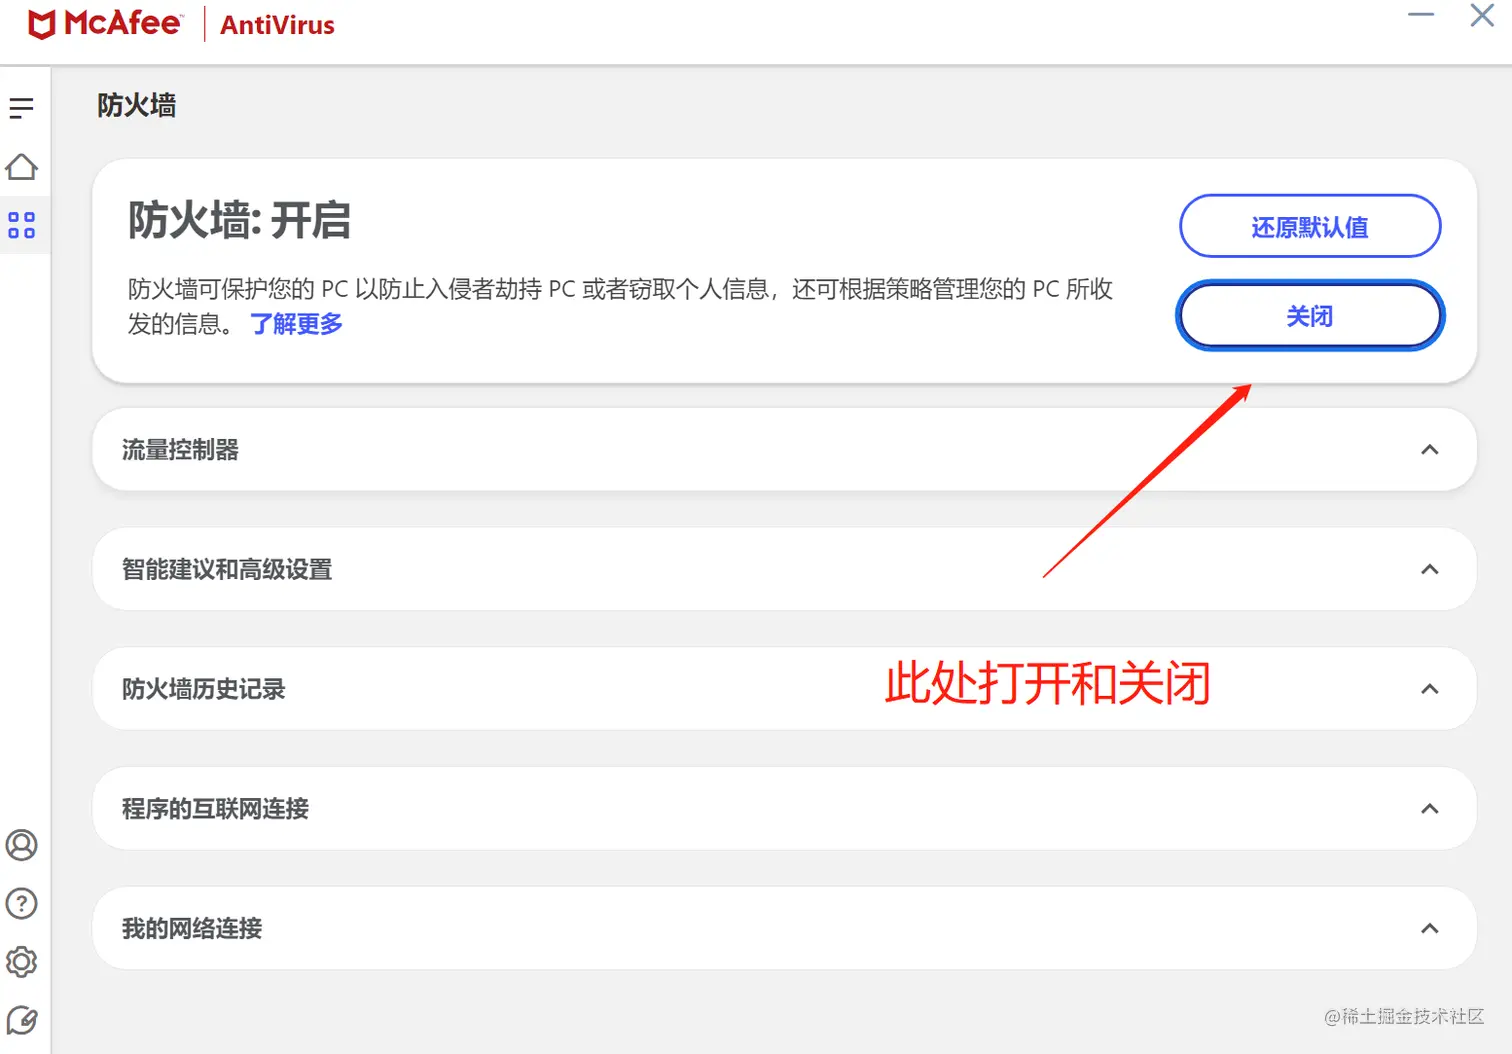Expand the 智能建议和高级设置 section chevron

(x=1430, y=570)
